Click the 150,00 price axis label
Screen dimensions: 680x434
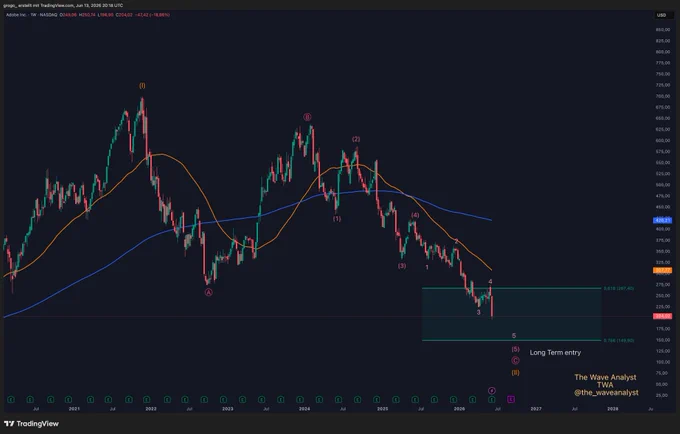click(663, 340)
